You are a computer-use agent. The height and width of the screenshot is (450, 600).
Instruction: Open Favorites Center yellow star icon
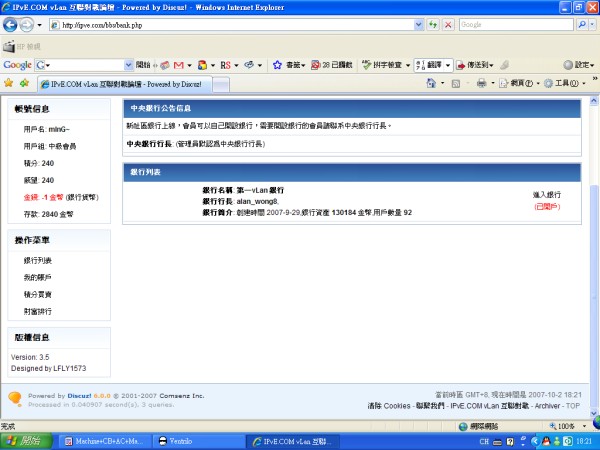click(8, 83)
